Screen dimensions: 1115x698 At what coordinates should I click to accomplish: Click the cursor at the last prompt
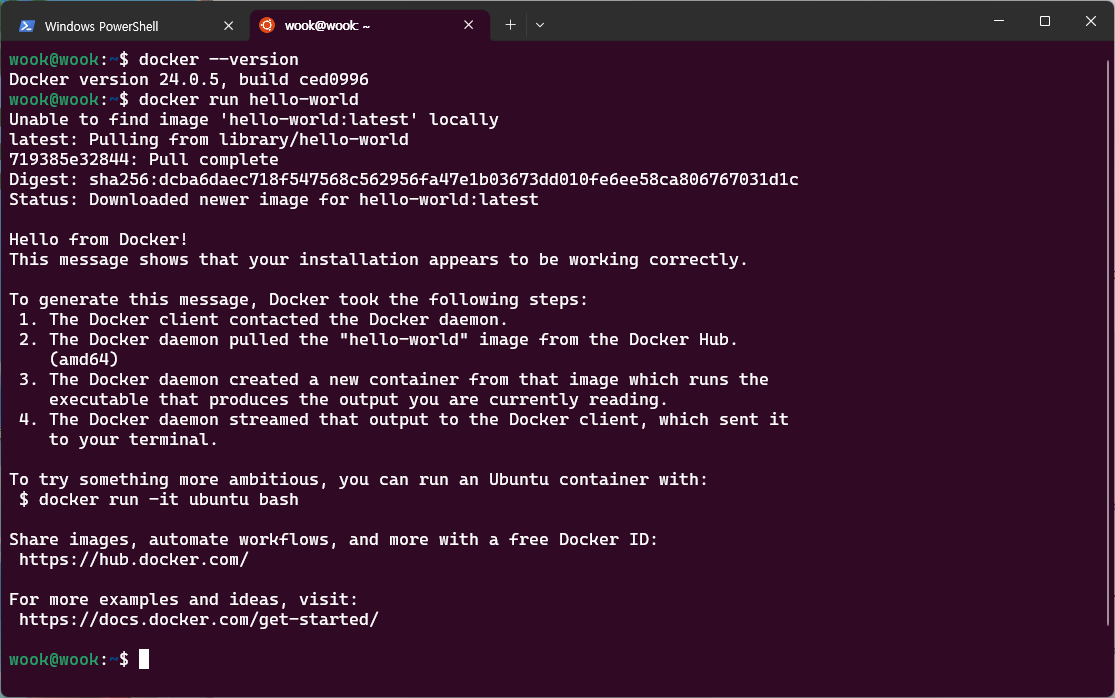coord(144,659)
